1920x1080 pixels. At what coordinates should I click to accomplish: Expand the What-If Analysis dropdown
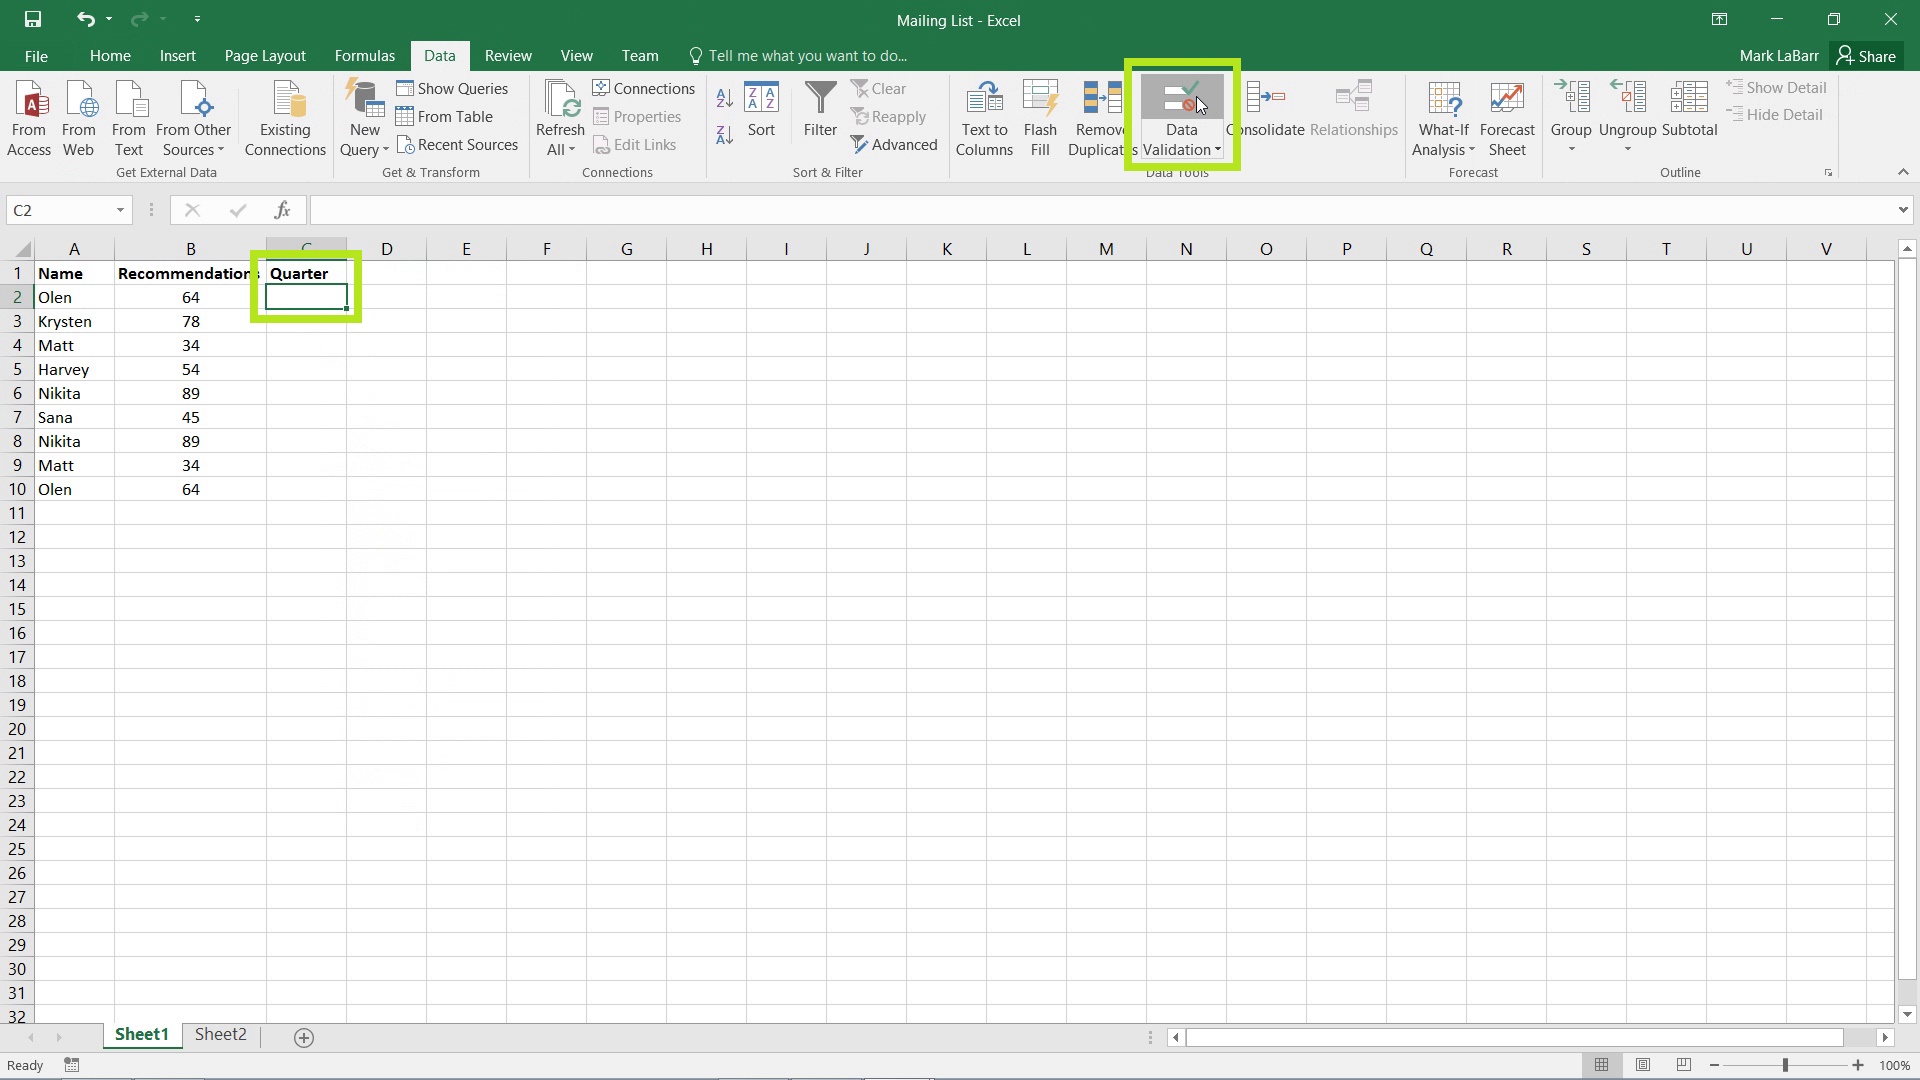point(1441,117)
